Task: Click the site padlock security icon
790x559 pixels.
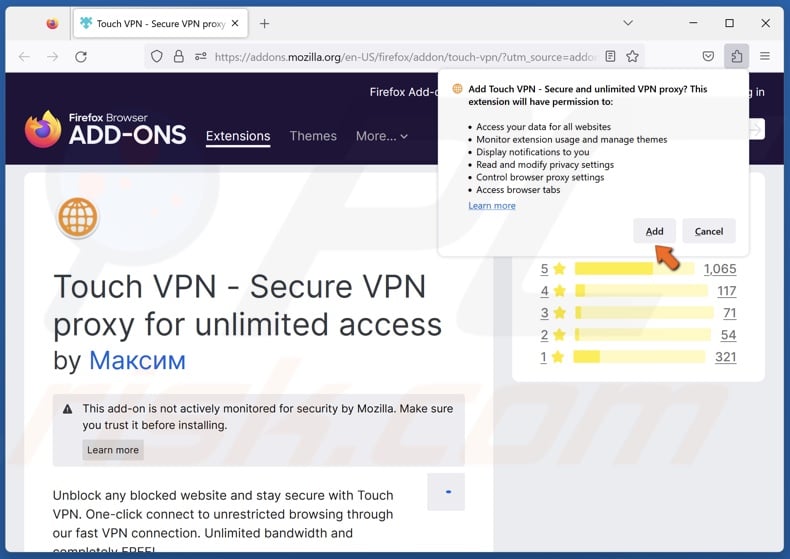Action: pyautogui.click(x=179, y=57)
